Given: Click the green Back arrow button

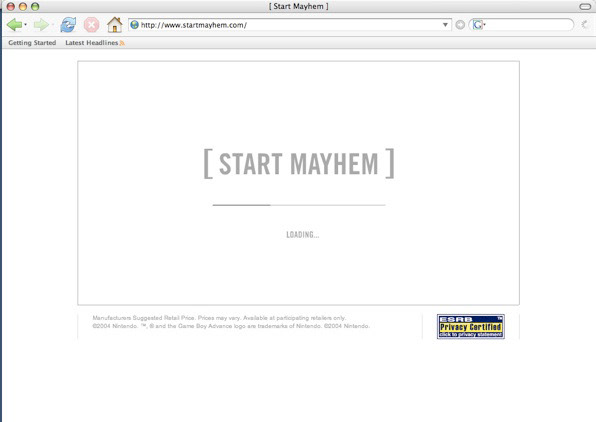Looking at the screenshot, I should click(x=14, y=25).
